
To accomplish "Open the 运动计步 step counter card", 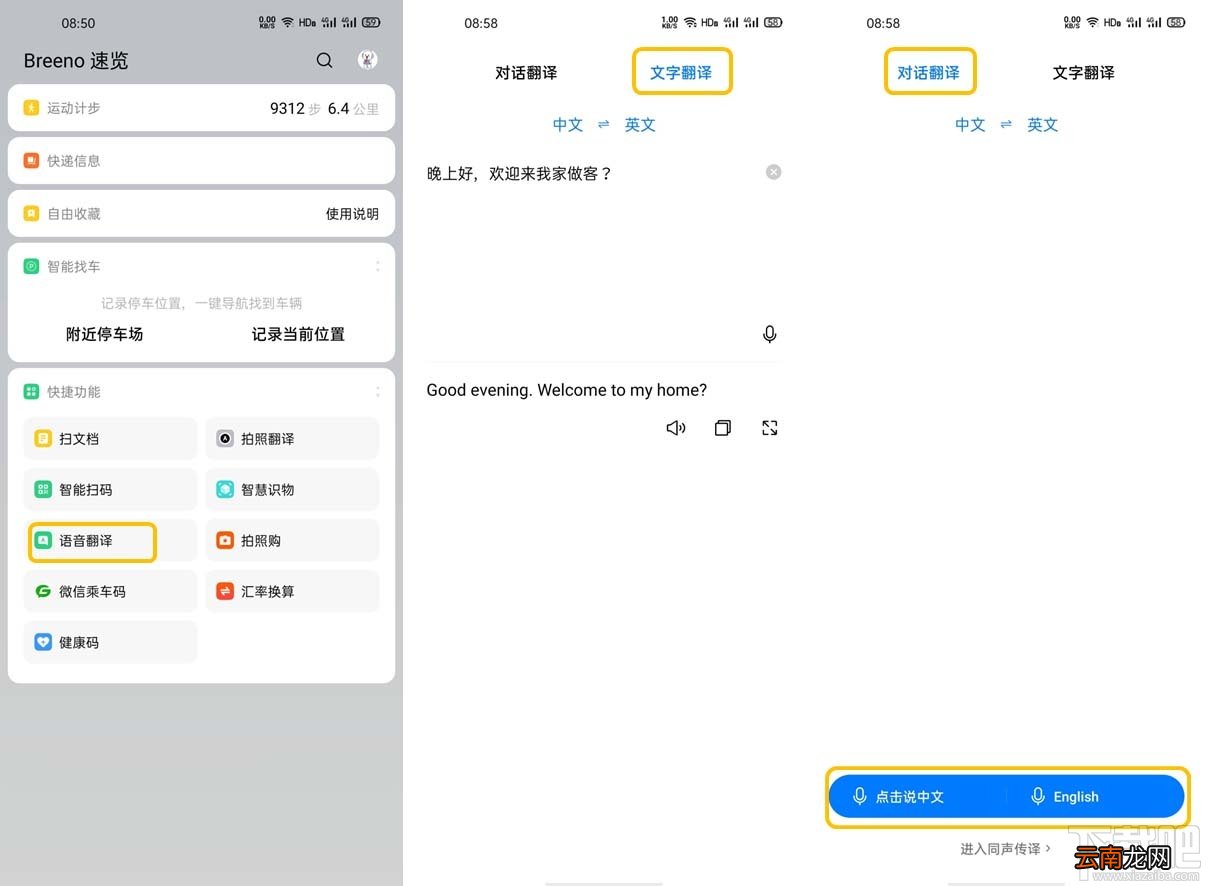I will pyautogui.click(x=201, y=108).
